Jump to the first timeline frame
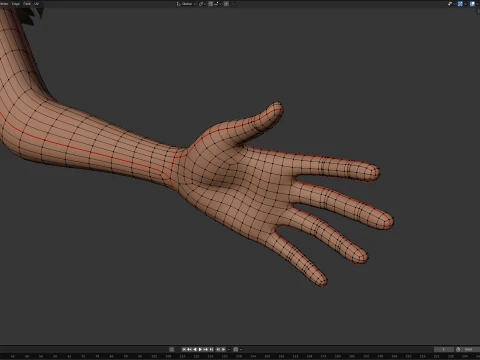This screenshot has width=480, height=360. (x=184, y=349)
